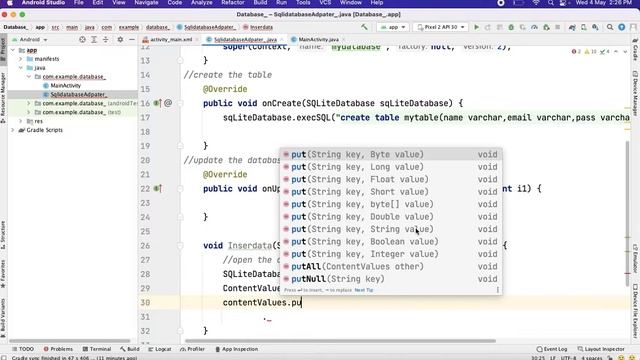Sync project with Gradle files icon

pyautogui.click(x=572, y=27)
